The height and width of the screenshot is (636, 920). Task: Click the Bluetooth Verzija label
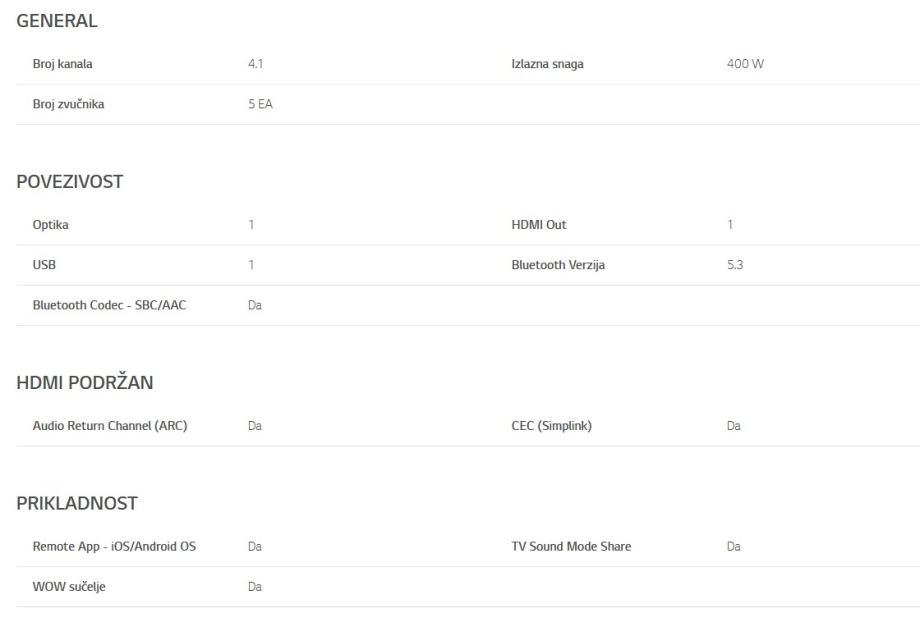(558, 265)
